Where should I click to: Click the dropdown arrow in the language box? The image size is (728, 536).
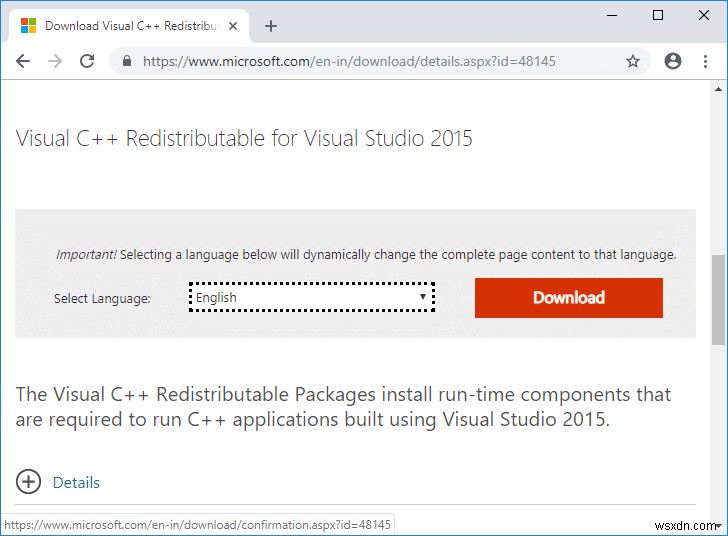(422, 297)
